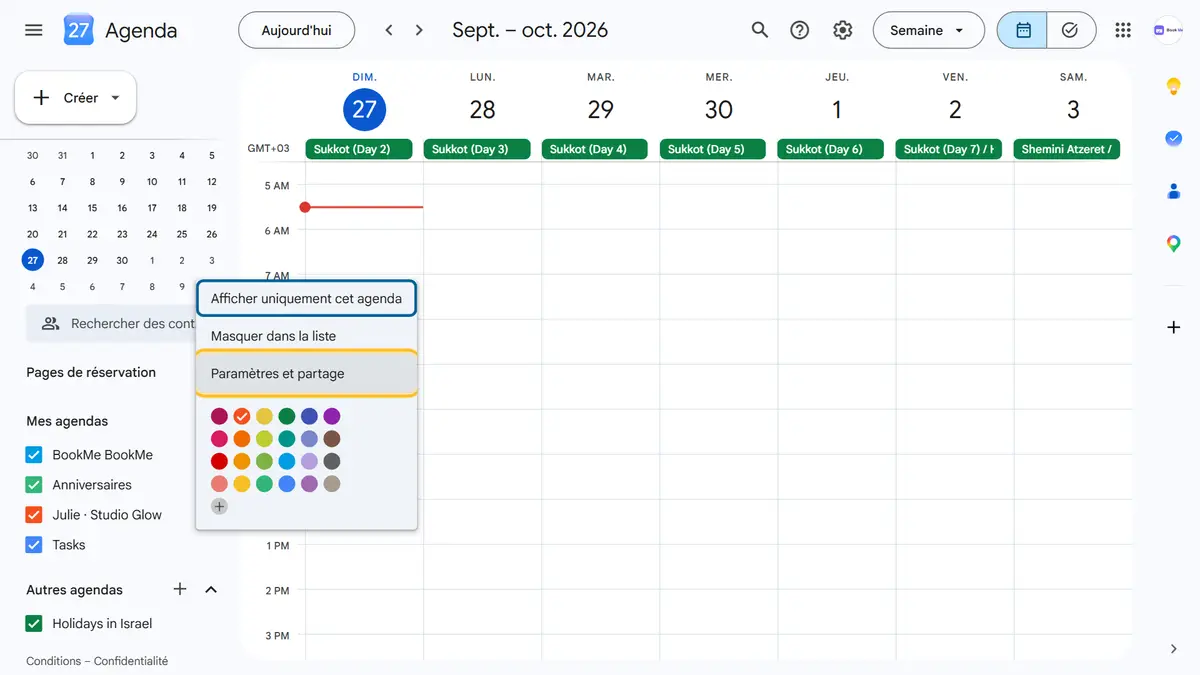Toggle the Anniversaires calendar checkbox
The height and width of the screenshot is (675, 1200).
pyautogui.click(x=33, y=485)
